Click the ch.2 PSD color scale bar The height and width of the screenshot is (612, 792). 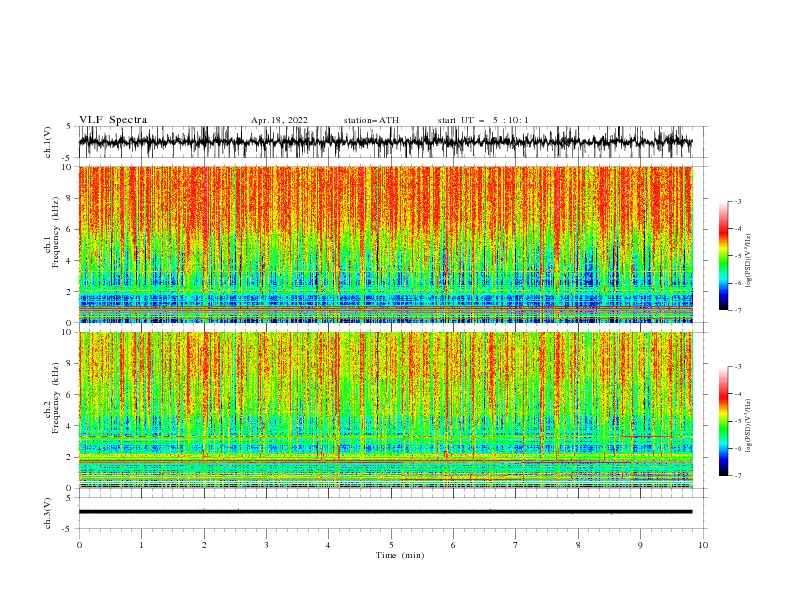(x=723, y=421)
